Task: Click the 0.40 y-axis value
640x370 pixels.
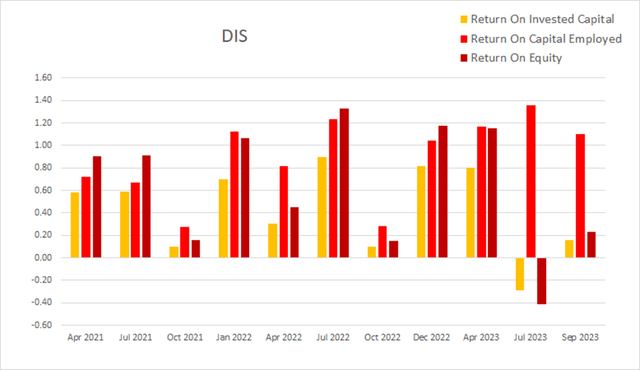Action: point(43,213)
